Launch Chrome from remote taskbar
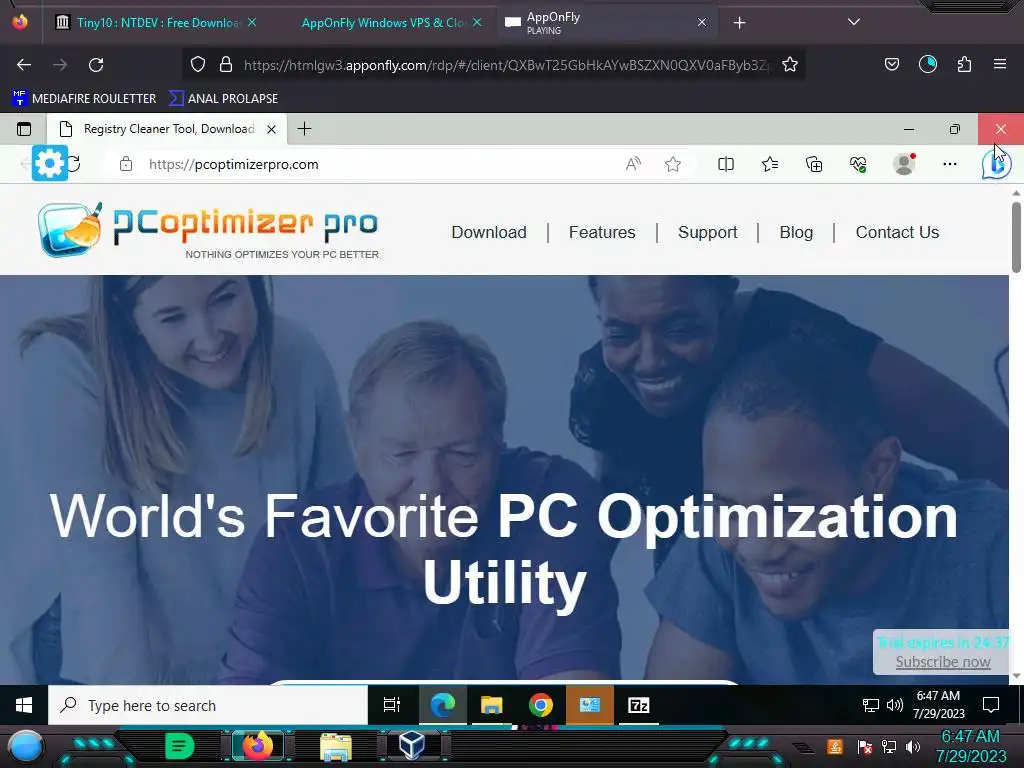This screenshot has height=768, width=1024. (x=541, y=705)
